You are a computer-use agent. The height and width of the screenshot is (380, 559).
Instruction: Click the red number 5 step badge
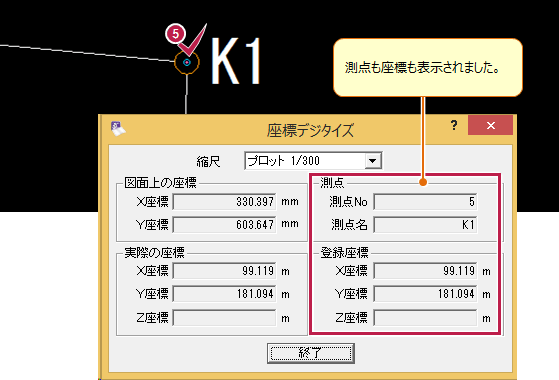click(175, 34)
